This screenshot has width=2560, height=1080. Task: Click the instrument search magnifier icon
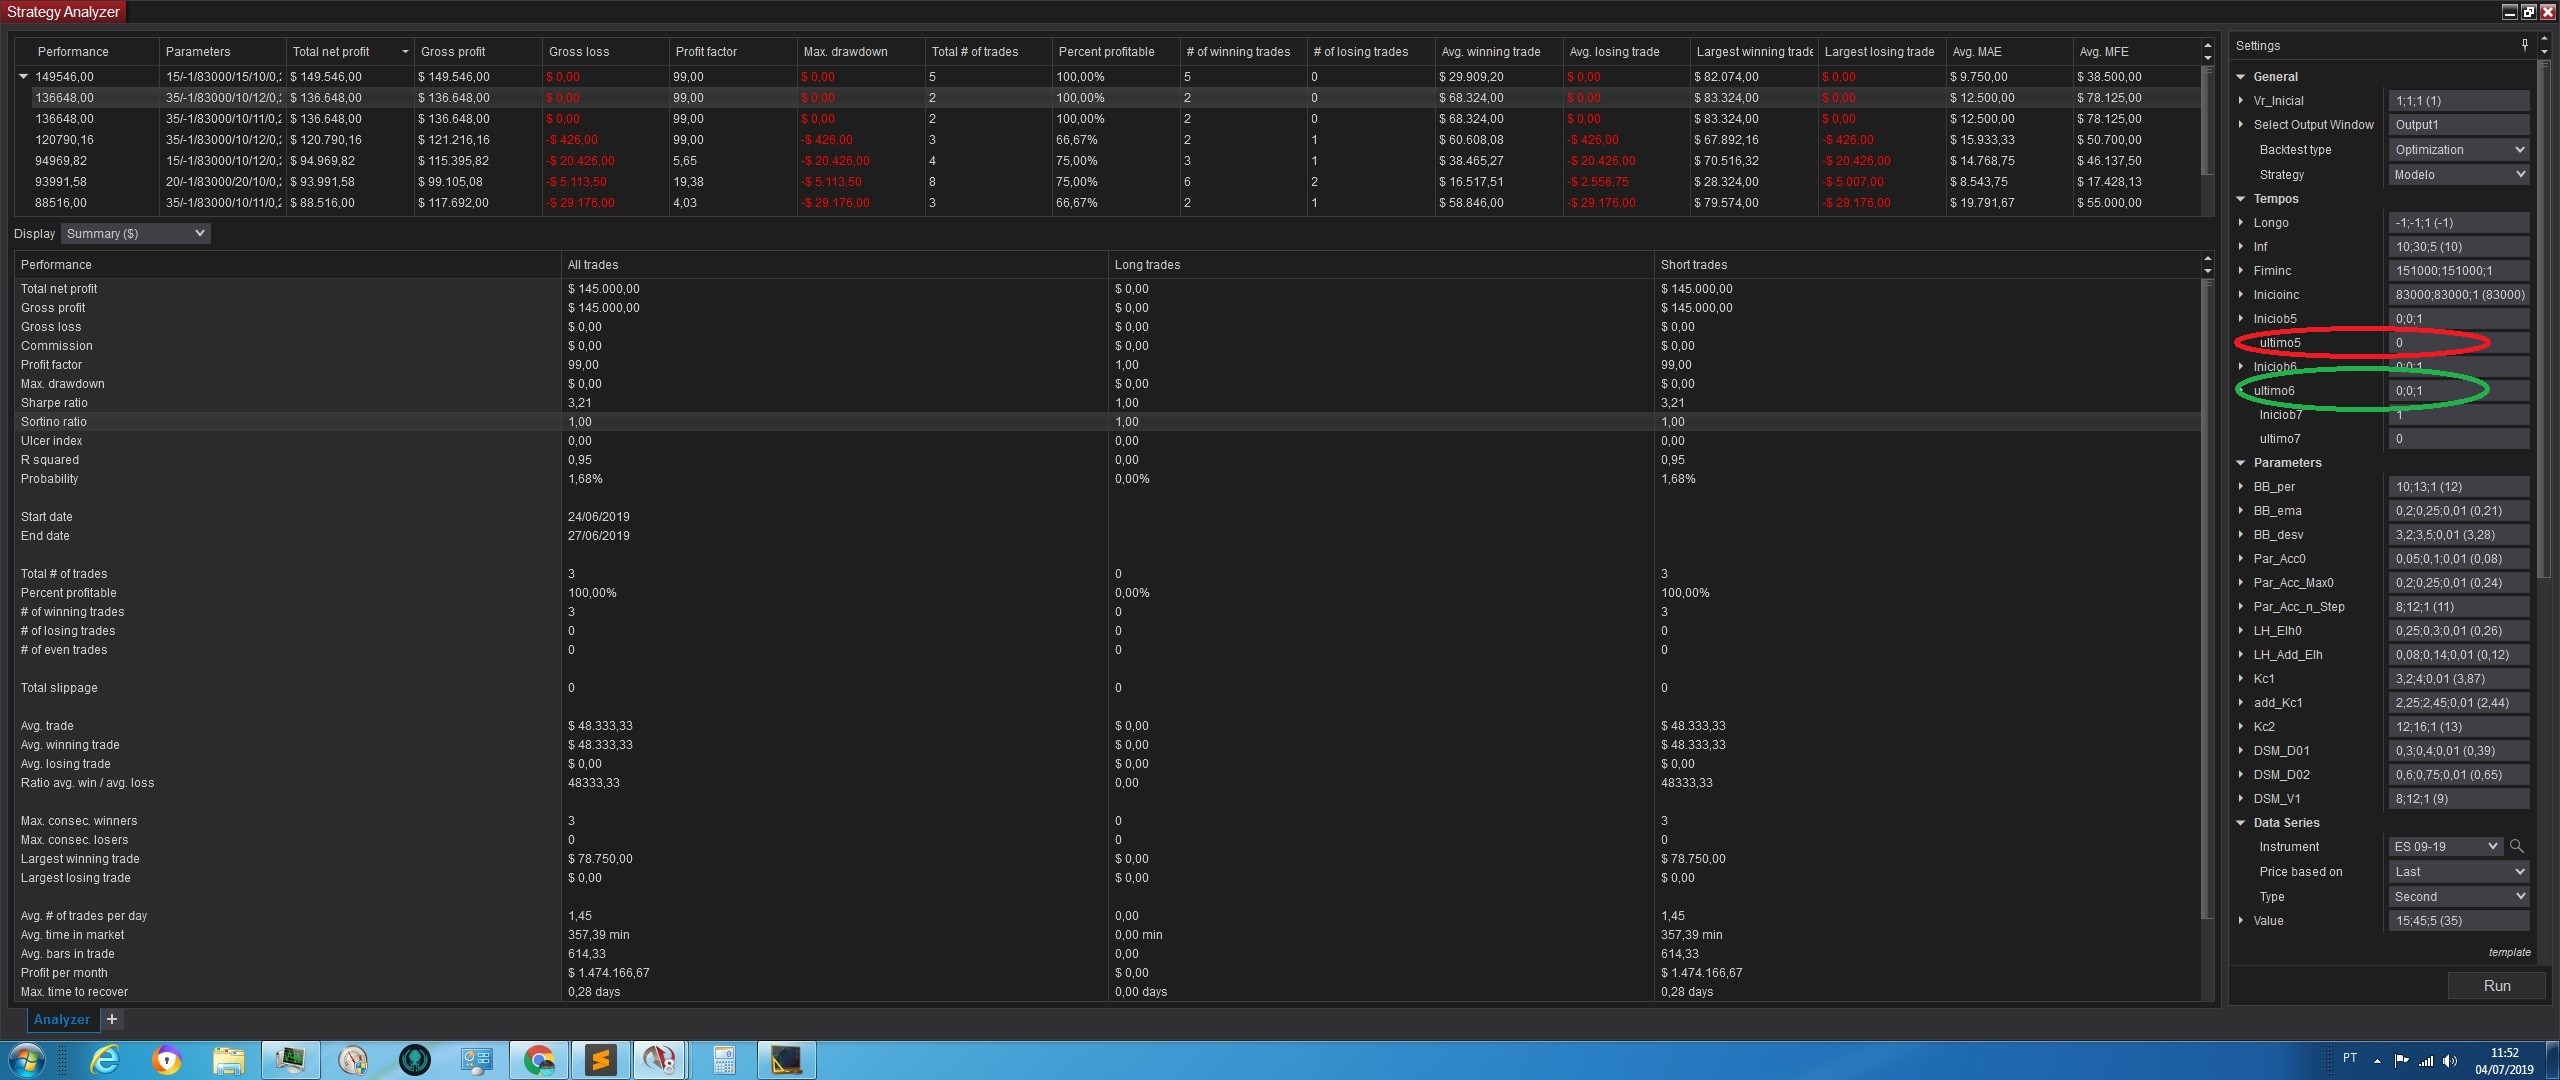(x=2517, y=847)
